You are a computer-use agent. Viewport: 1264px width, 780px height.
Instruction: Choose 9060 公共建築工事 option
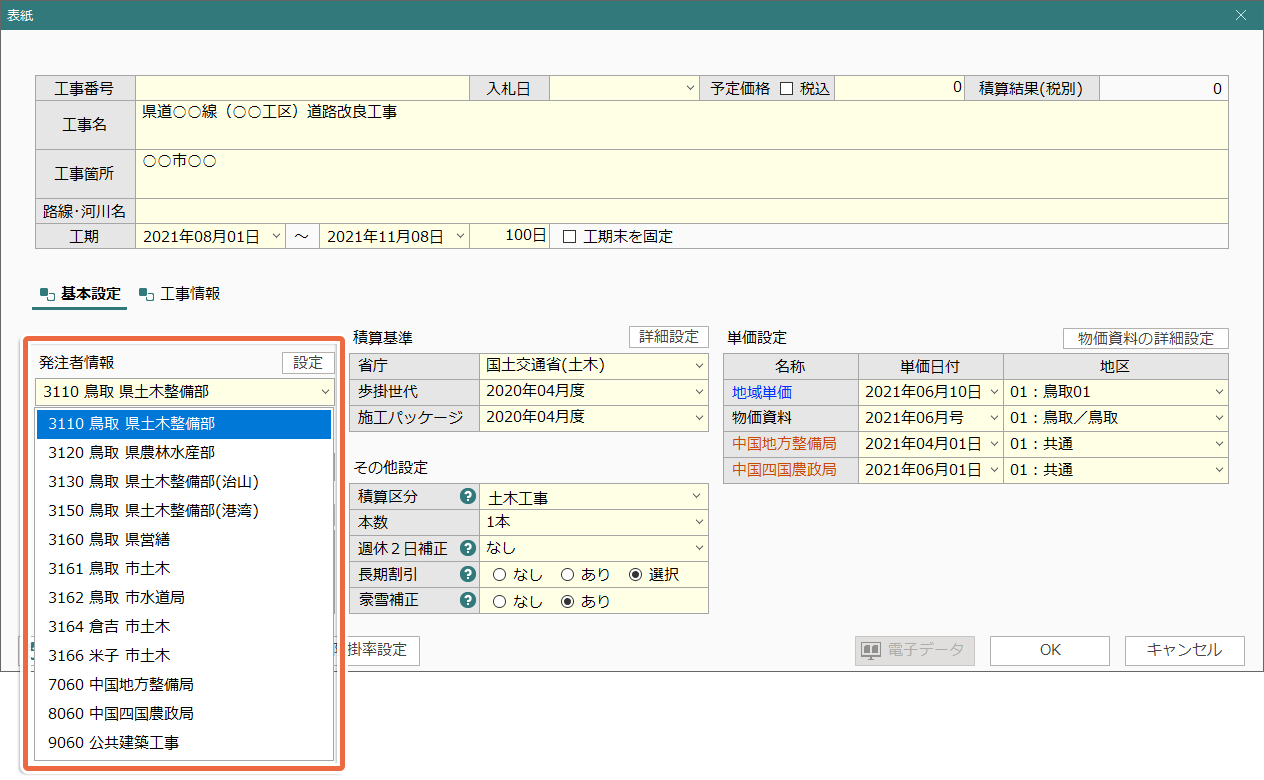click(184, 743)
